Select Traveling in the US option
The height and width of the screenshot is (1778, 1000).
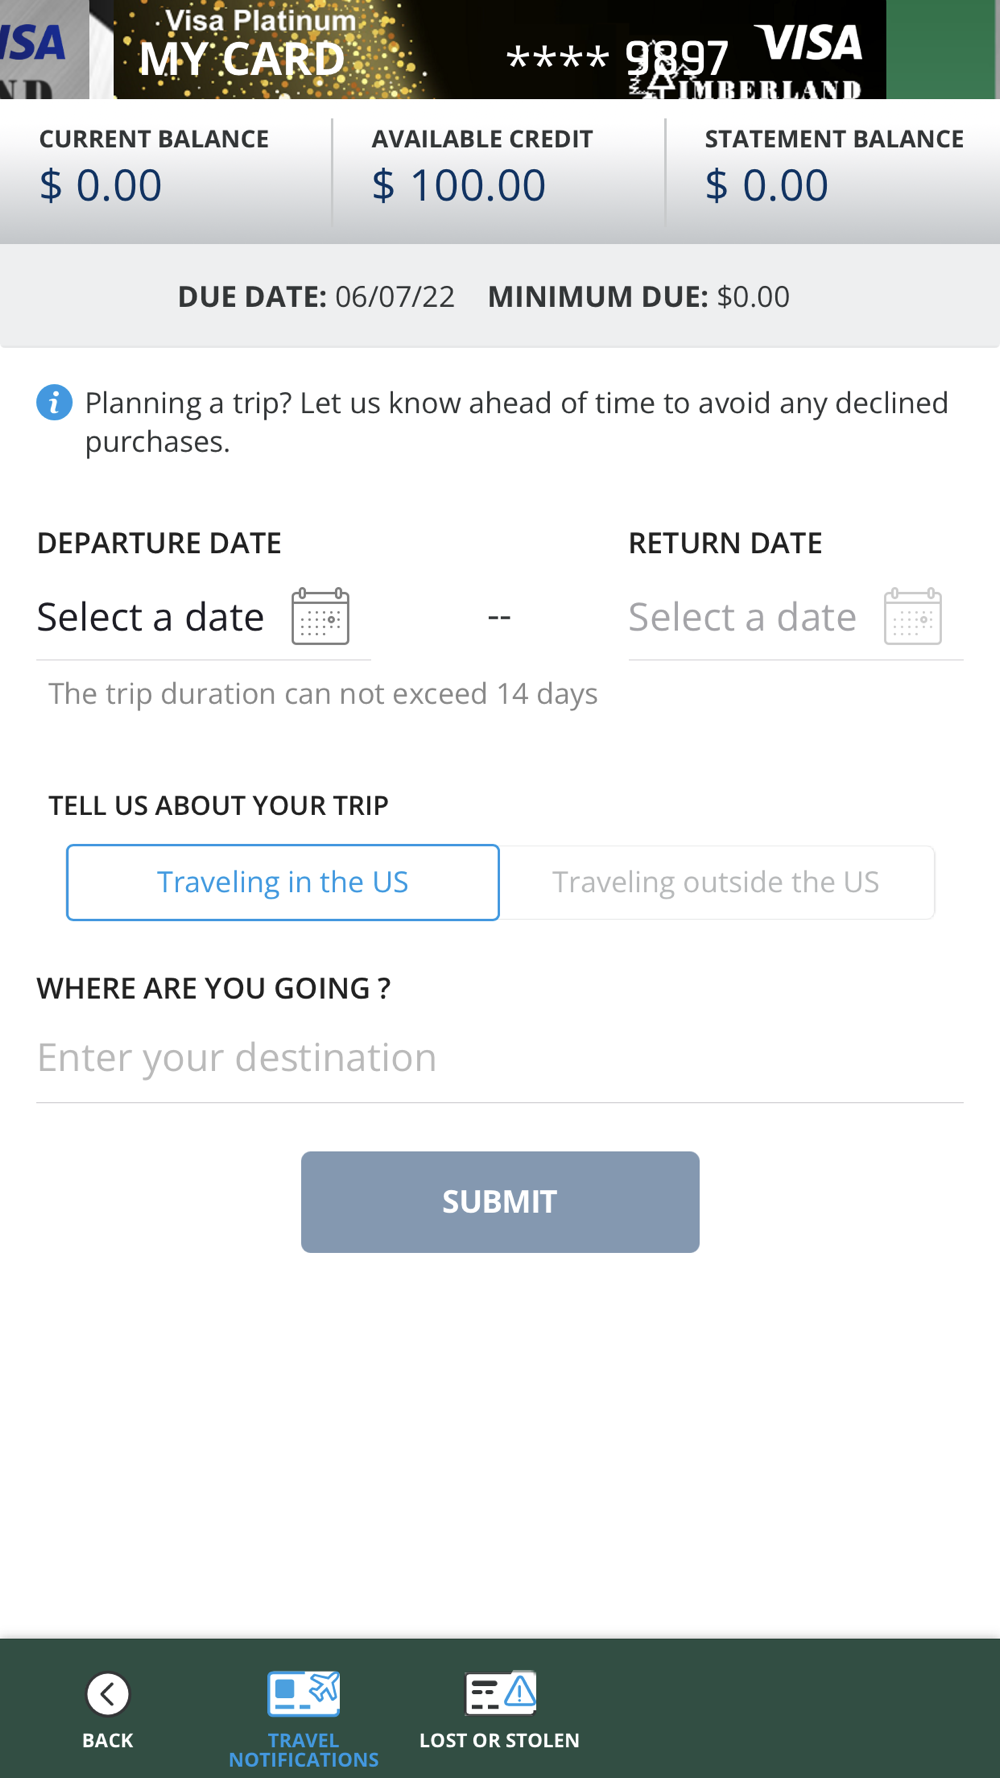coord(283,882)
